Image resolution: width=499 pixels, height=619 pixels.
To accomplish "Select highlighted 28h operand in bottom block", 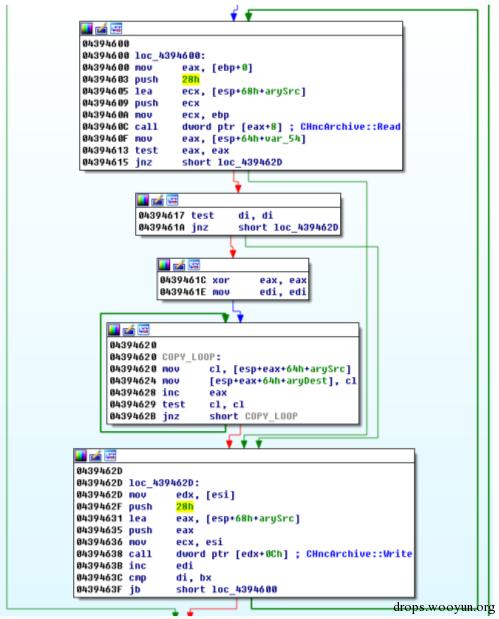I will coord(185,507).
